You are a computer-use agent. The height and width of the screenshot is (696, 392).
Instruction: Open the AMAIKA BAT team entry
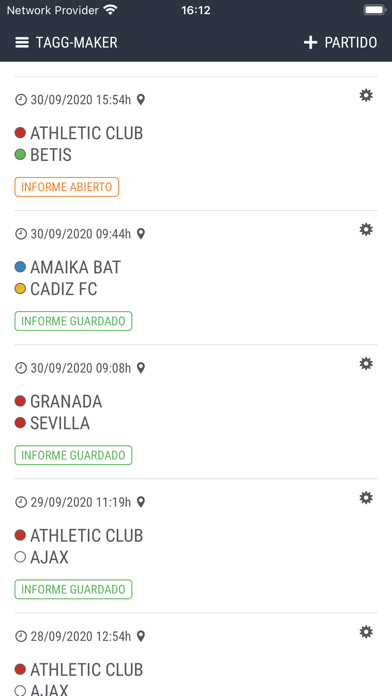75,267
